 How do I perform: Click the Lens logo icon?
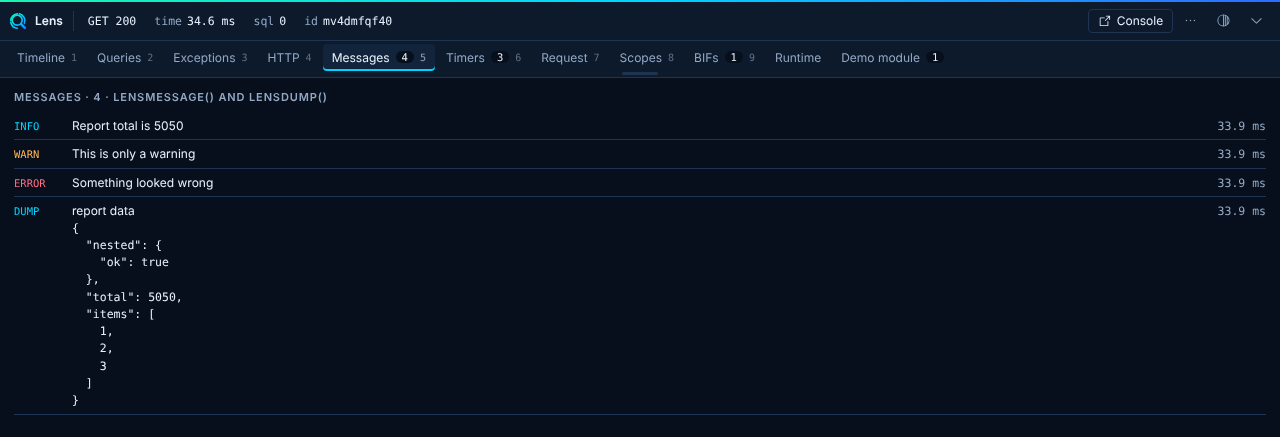(18, 21)
